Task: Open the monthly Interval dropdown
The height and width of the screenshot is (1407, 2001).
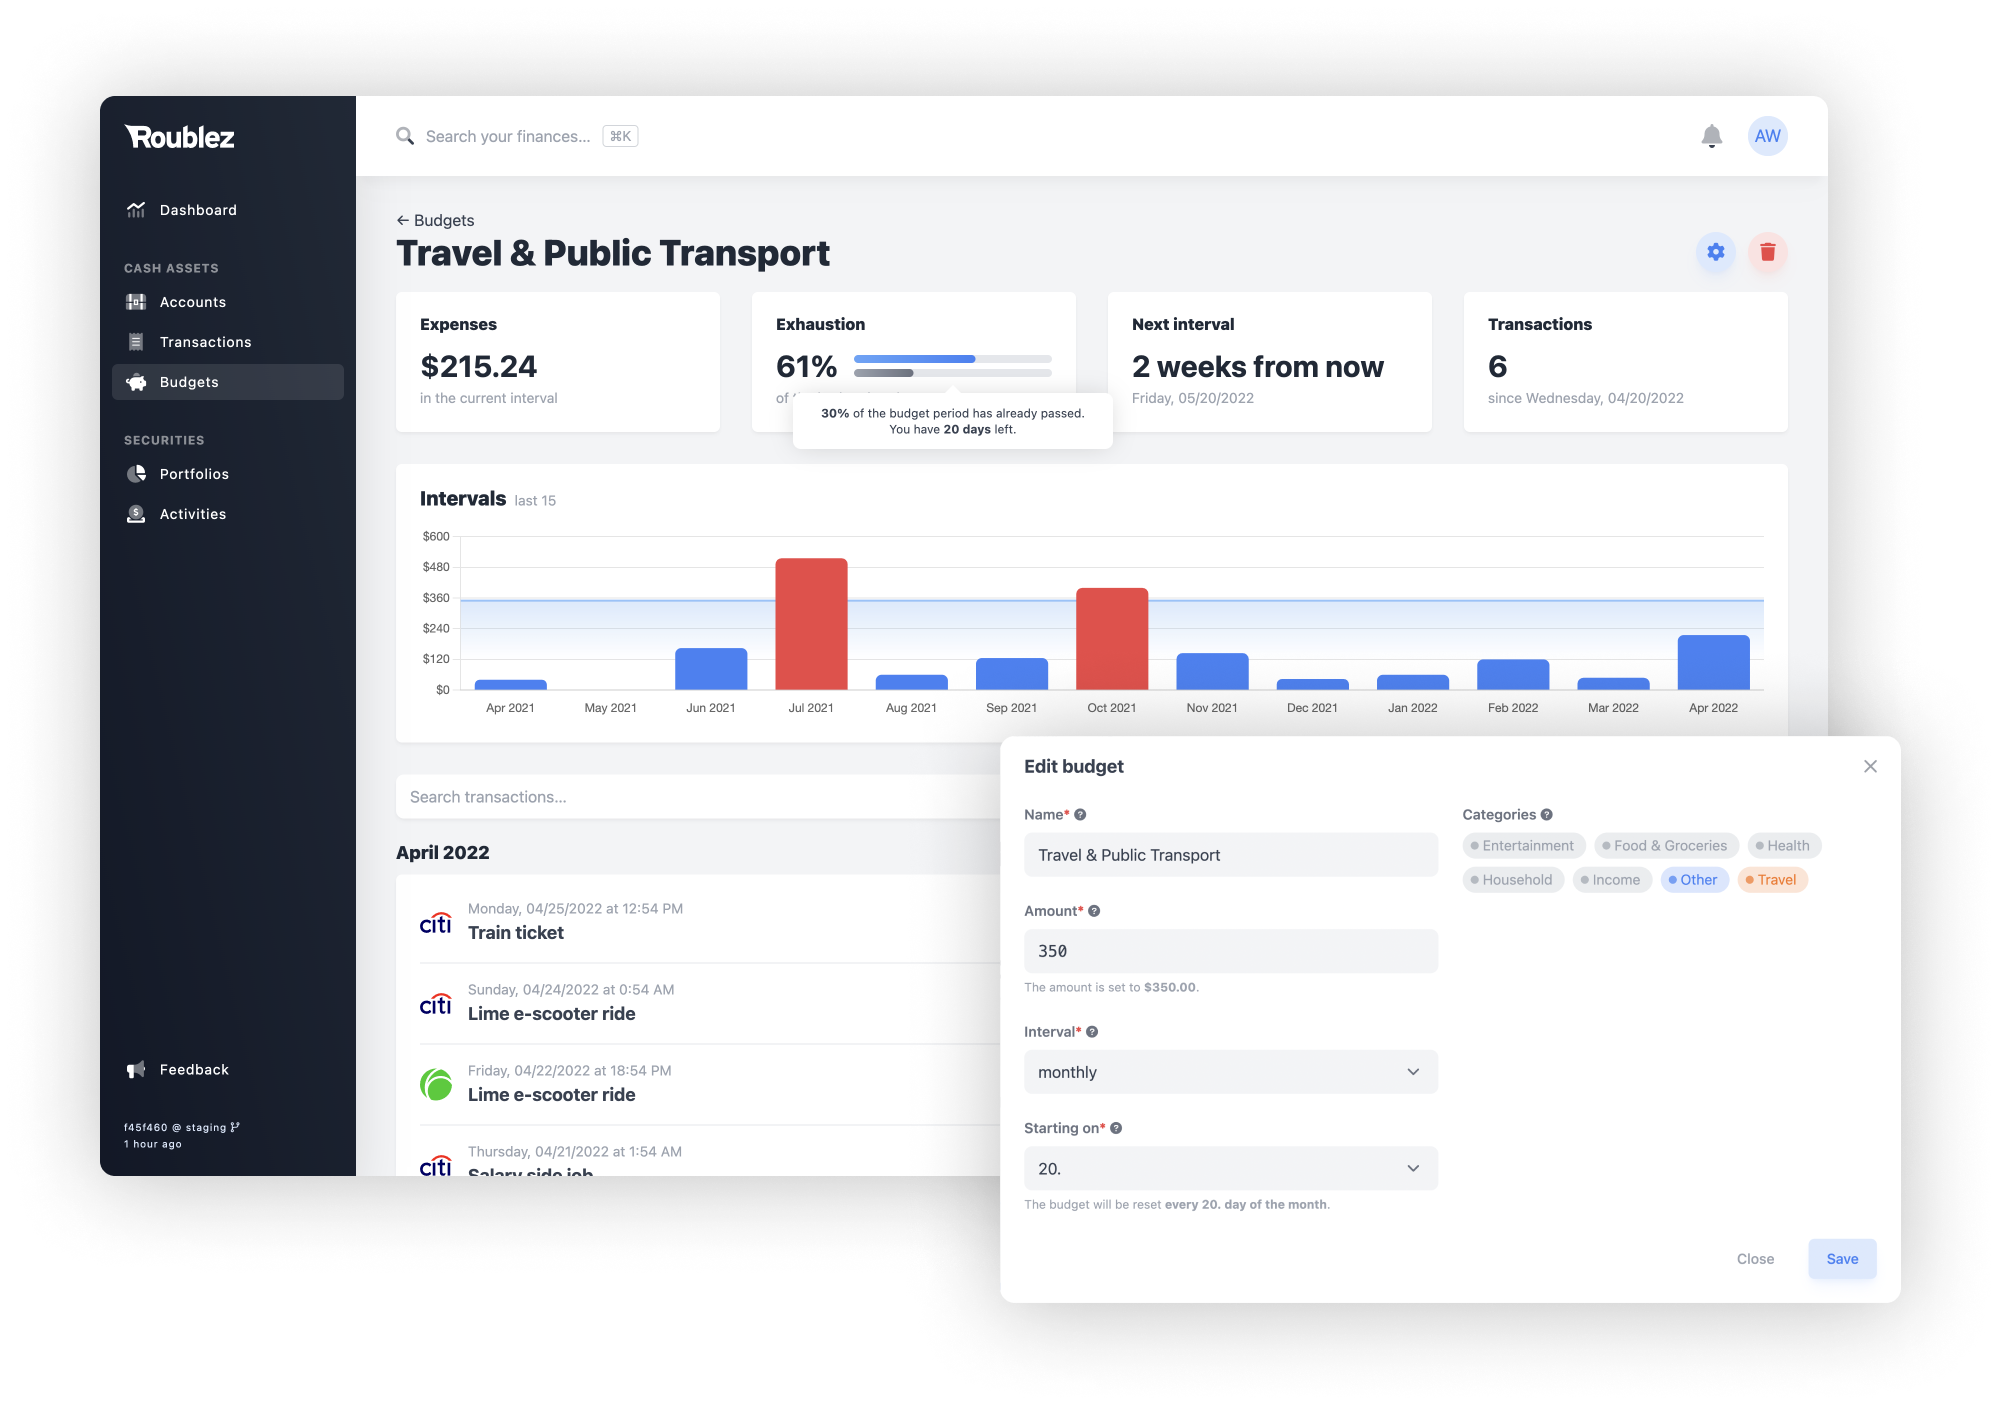Action: click(1231, 1072)
